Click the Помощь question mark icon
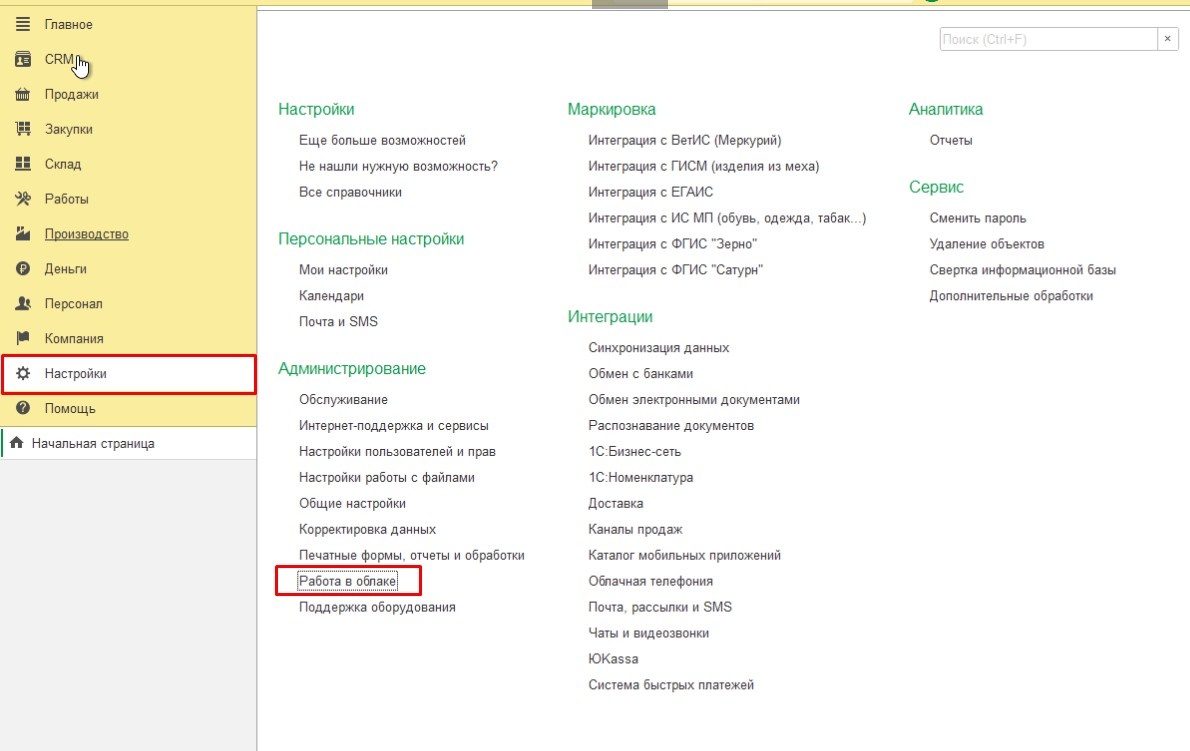 (x=23, y=408)
